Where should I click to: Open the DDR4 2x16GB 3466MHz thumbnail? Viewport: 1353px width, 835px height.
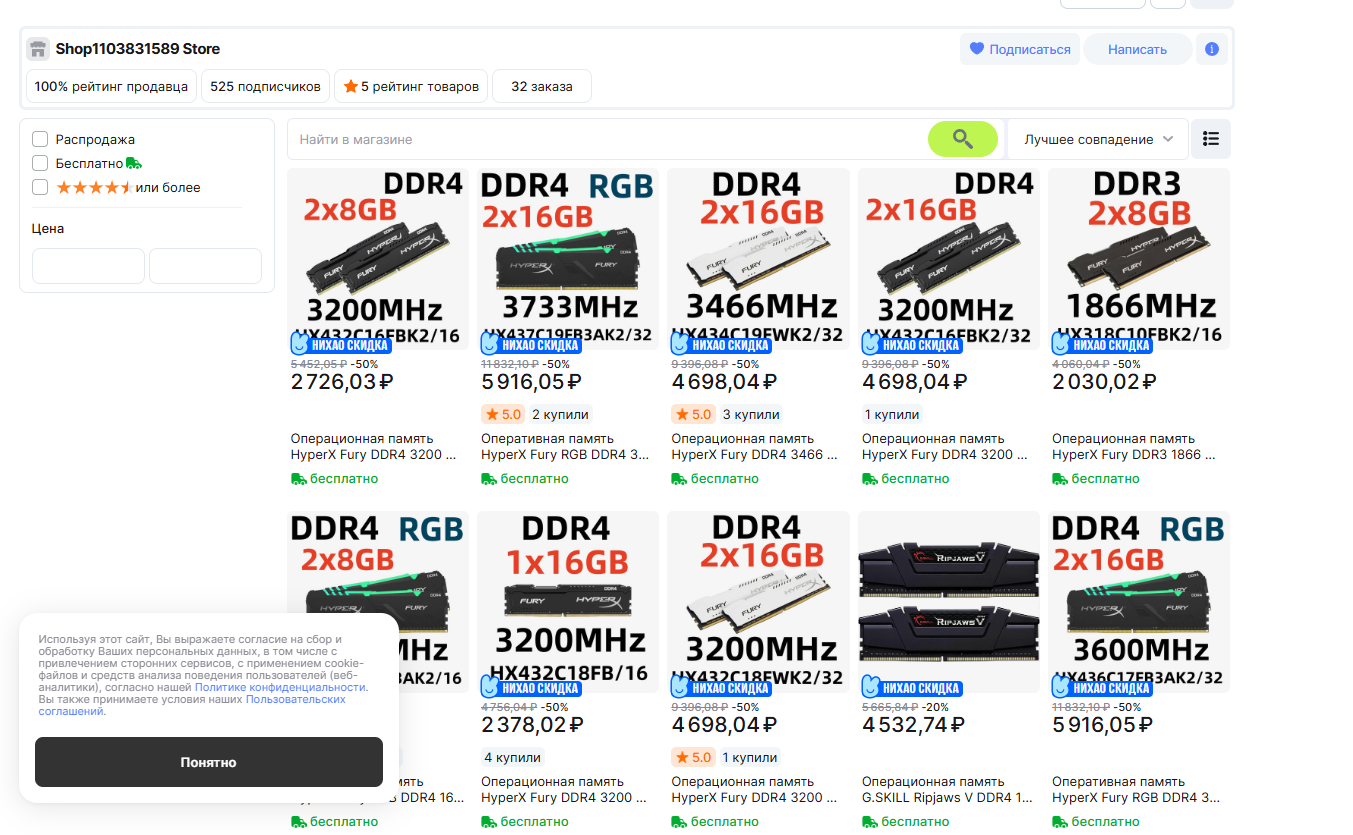[x=758, y=259]
